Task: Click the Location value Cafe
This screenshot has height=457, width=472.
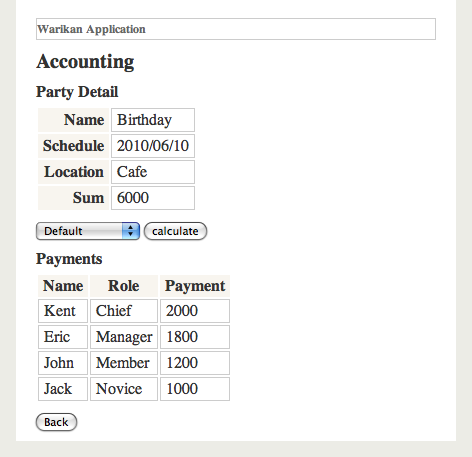Action: point(153,172)
